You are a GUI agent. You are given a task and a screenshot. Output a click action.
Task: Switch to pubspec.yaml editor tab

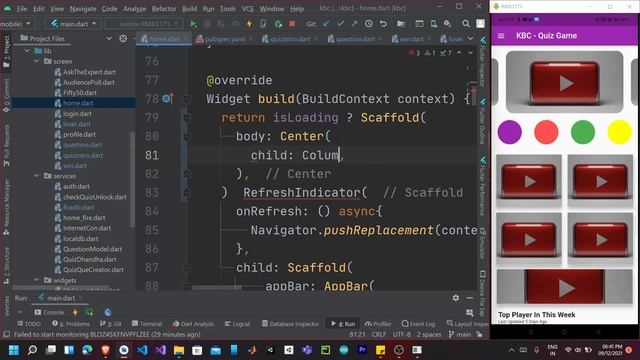(225, 39)
